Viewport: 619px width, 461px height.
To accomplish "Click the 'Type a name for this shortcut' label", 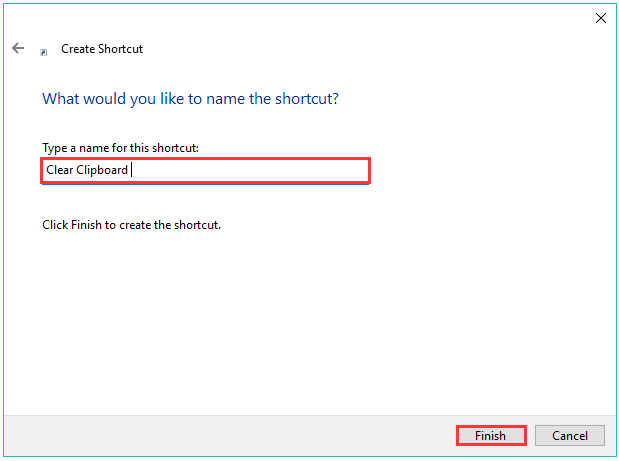I will point(120,148).
